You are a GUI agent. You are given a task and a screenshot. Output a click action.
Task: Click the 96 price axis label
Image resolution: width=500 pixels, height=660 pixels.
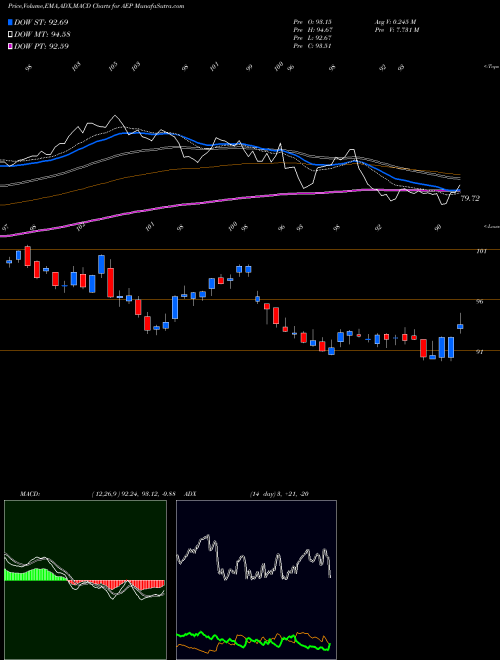tap(479, 301)
